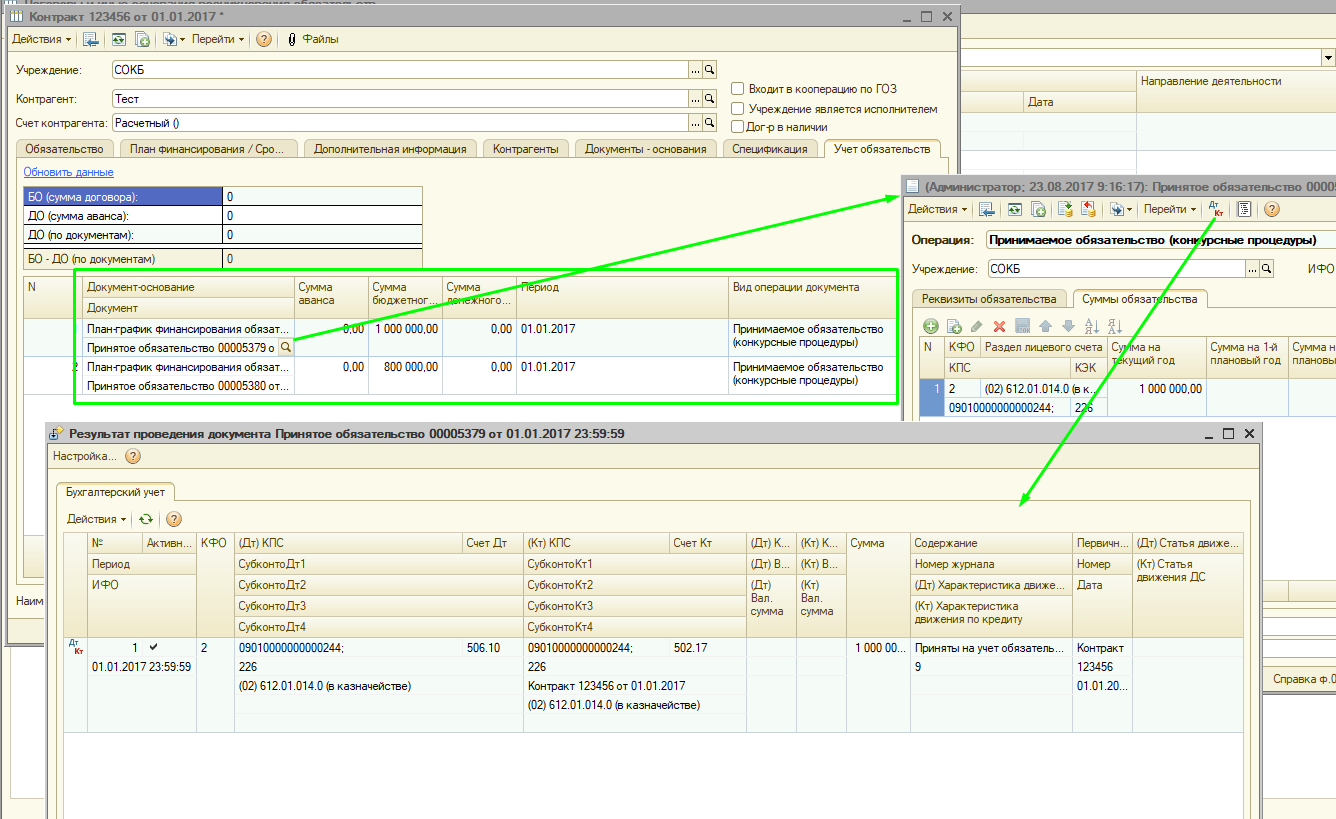Switch to the Спецификация tab
Screen dimensions: 1336x819
tap(769, 149)
